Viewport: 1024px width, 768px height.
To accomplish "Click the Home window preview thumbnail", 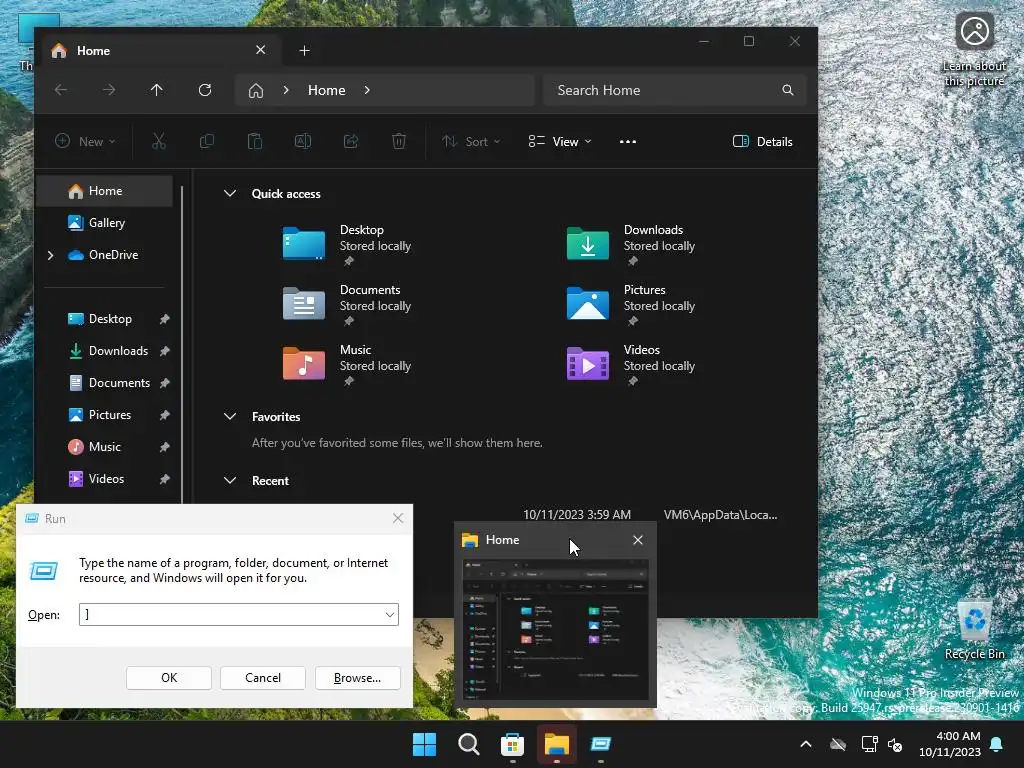I will pos(555,630).
